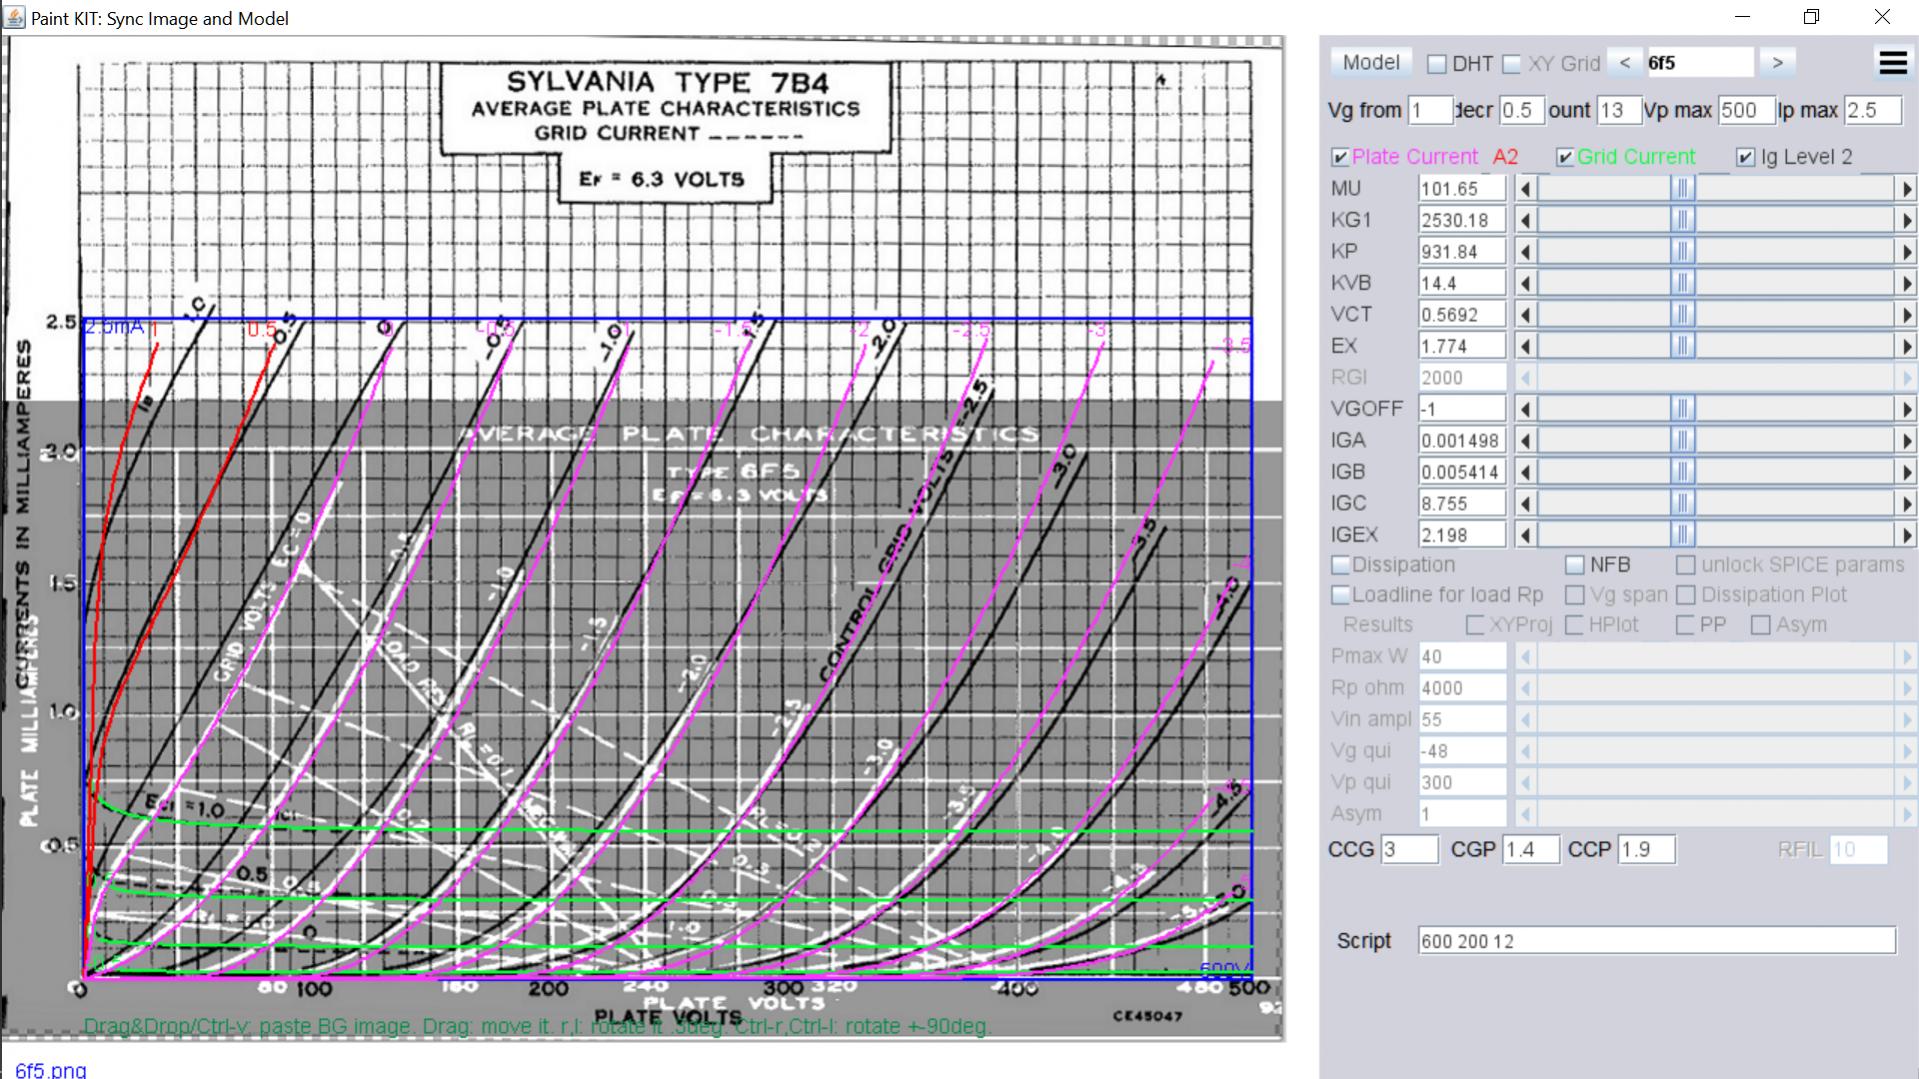Click the Ip max field 2.5

pyautogui.click(x=1872, y=110)
